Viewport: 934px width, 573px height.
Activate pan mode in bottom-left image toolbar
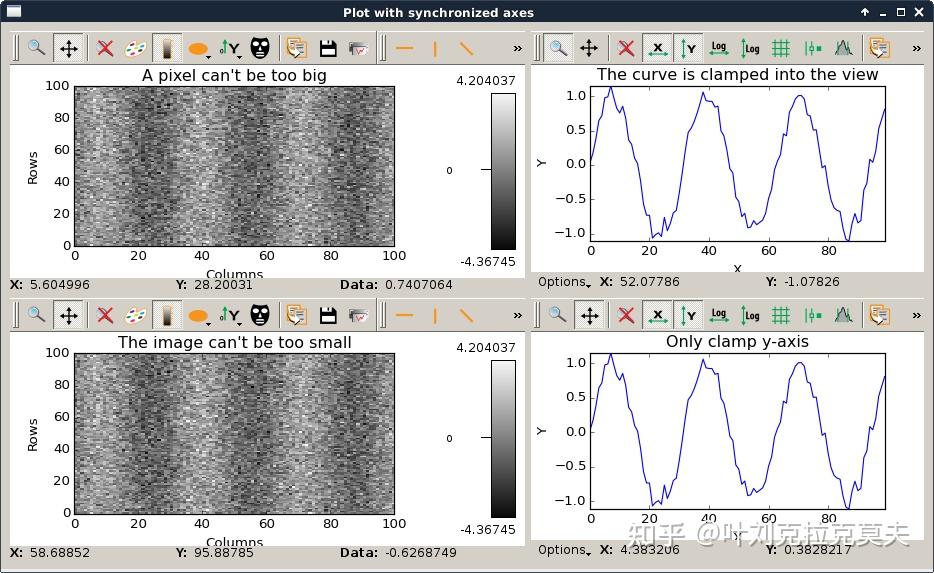(x=69, y=316)
